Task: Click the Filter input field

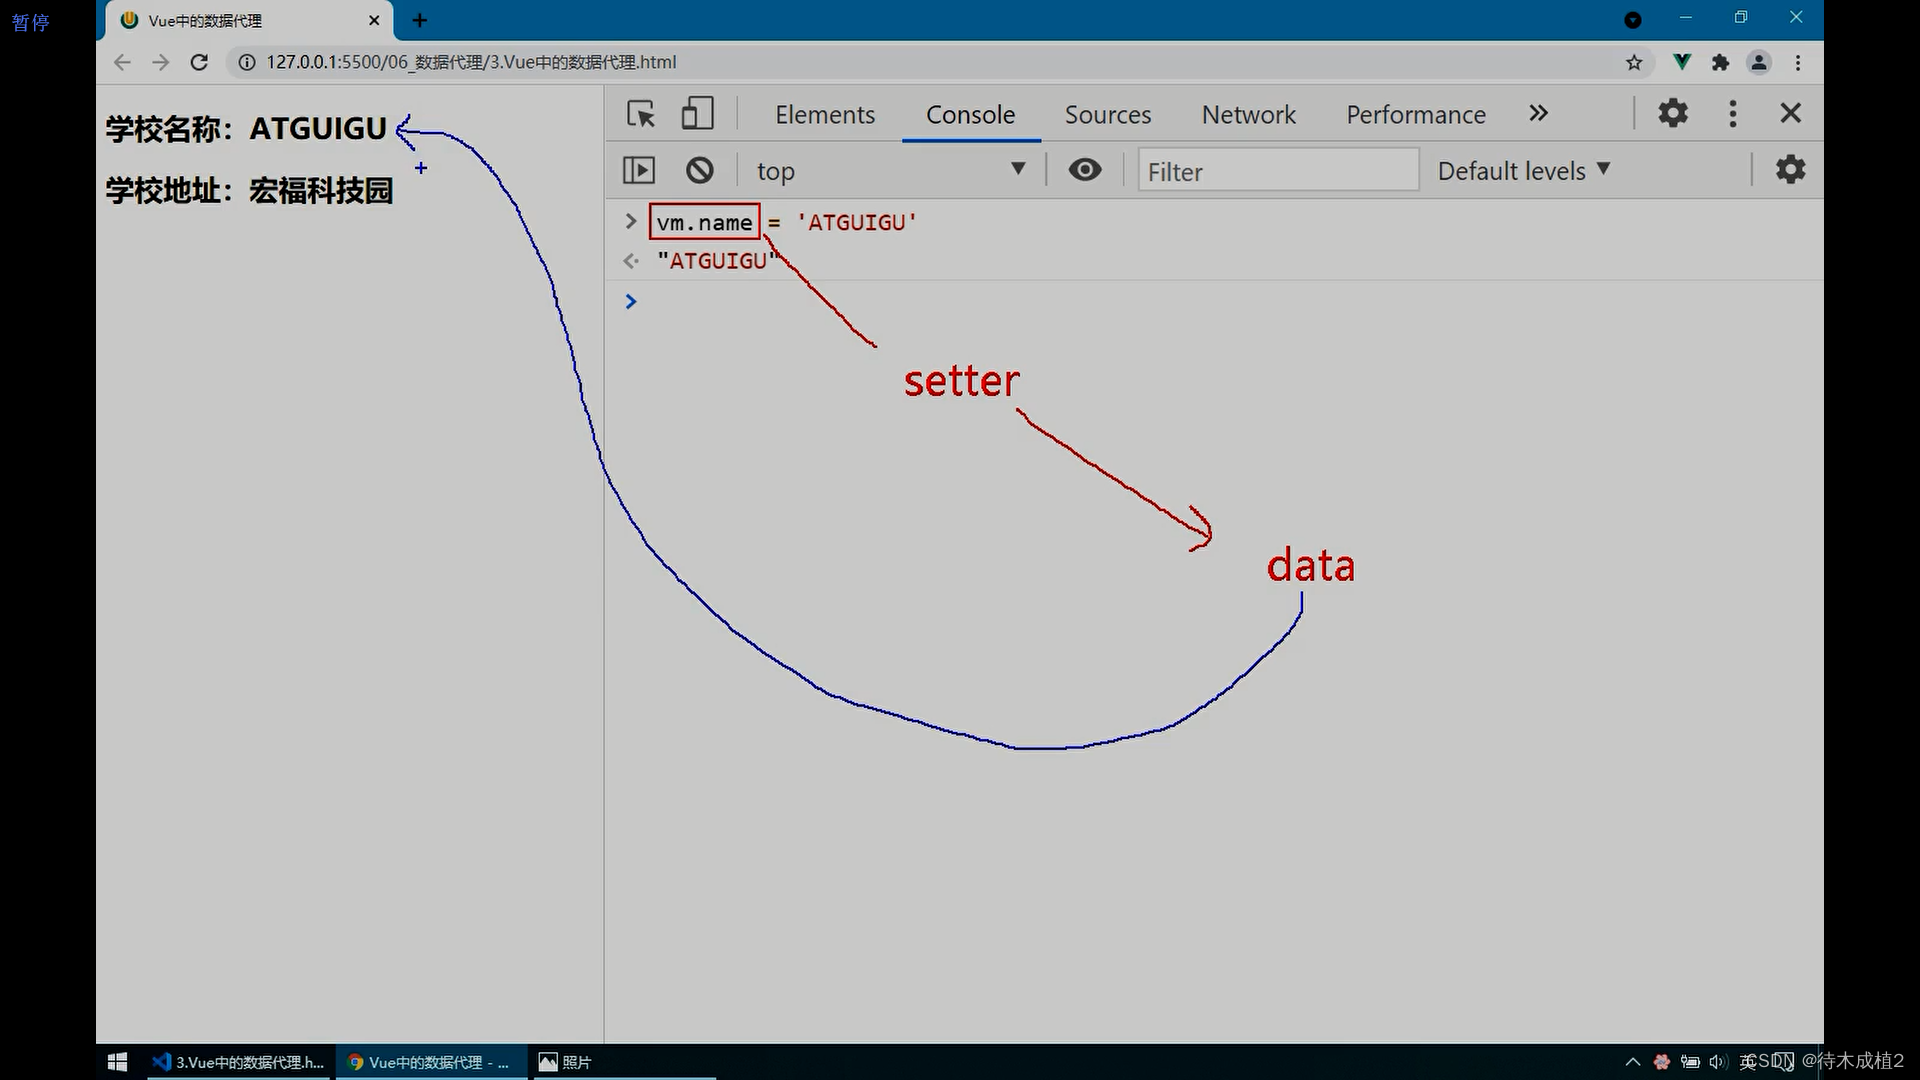Action: 1274,170
